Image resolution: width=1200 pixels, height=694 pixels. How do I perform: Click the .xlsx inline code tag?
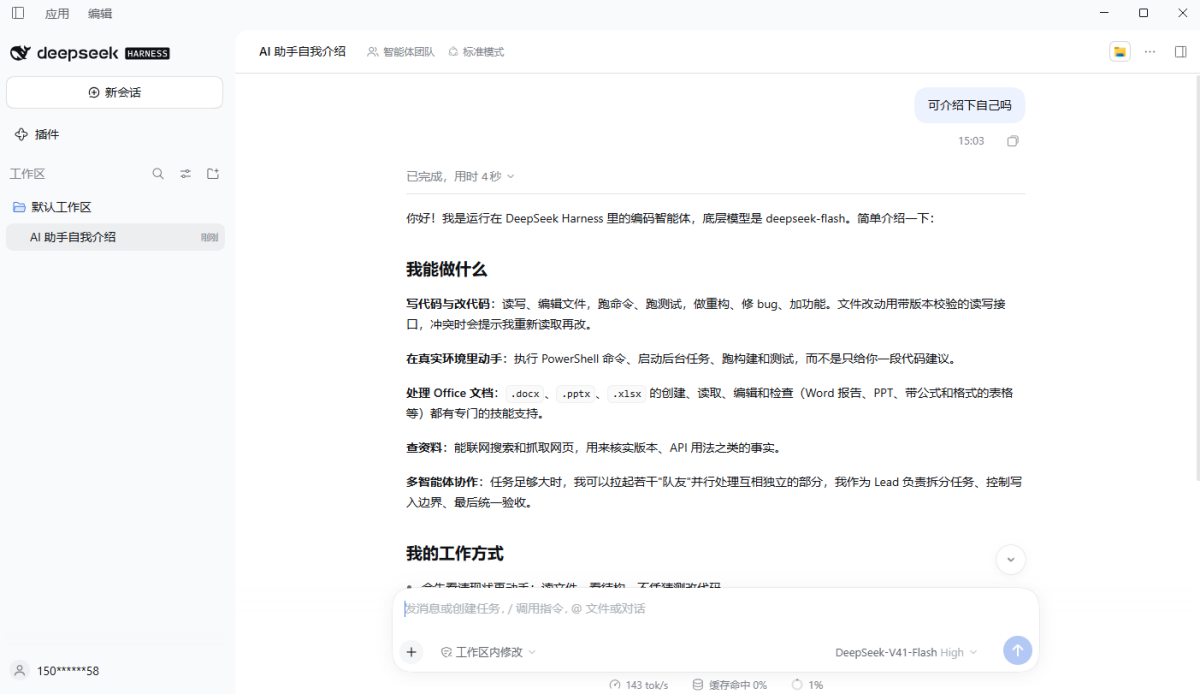pos(625,393)
